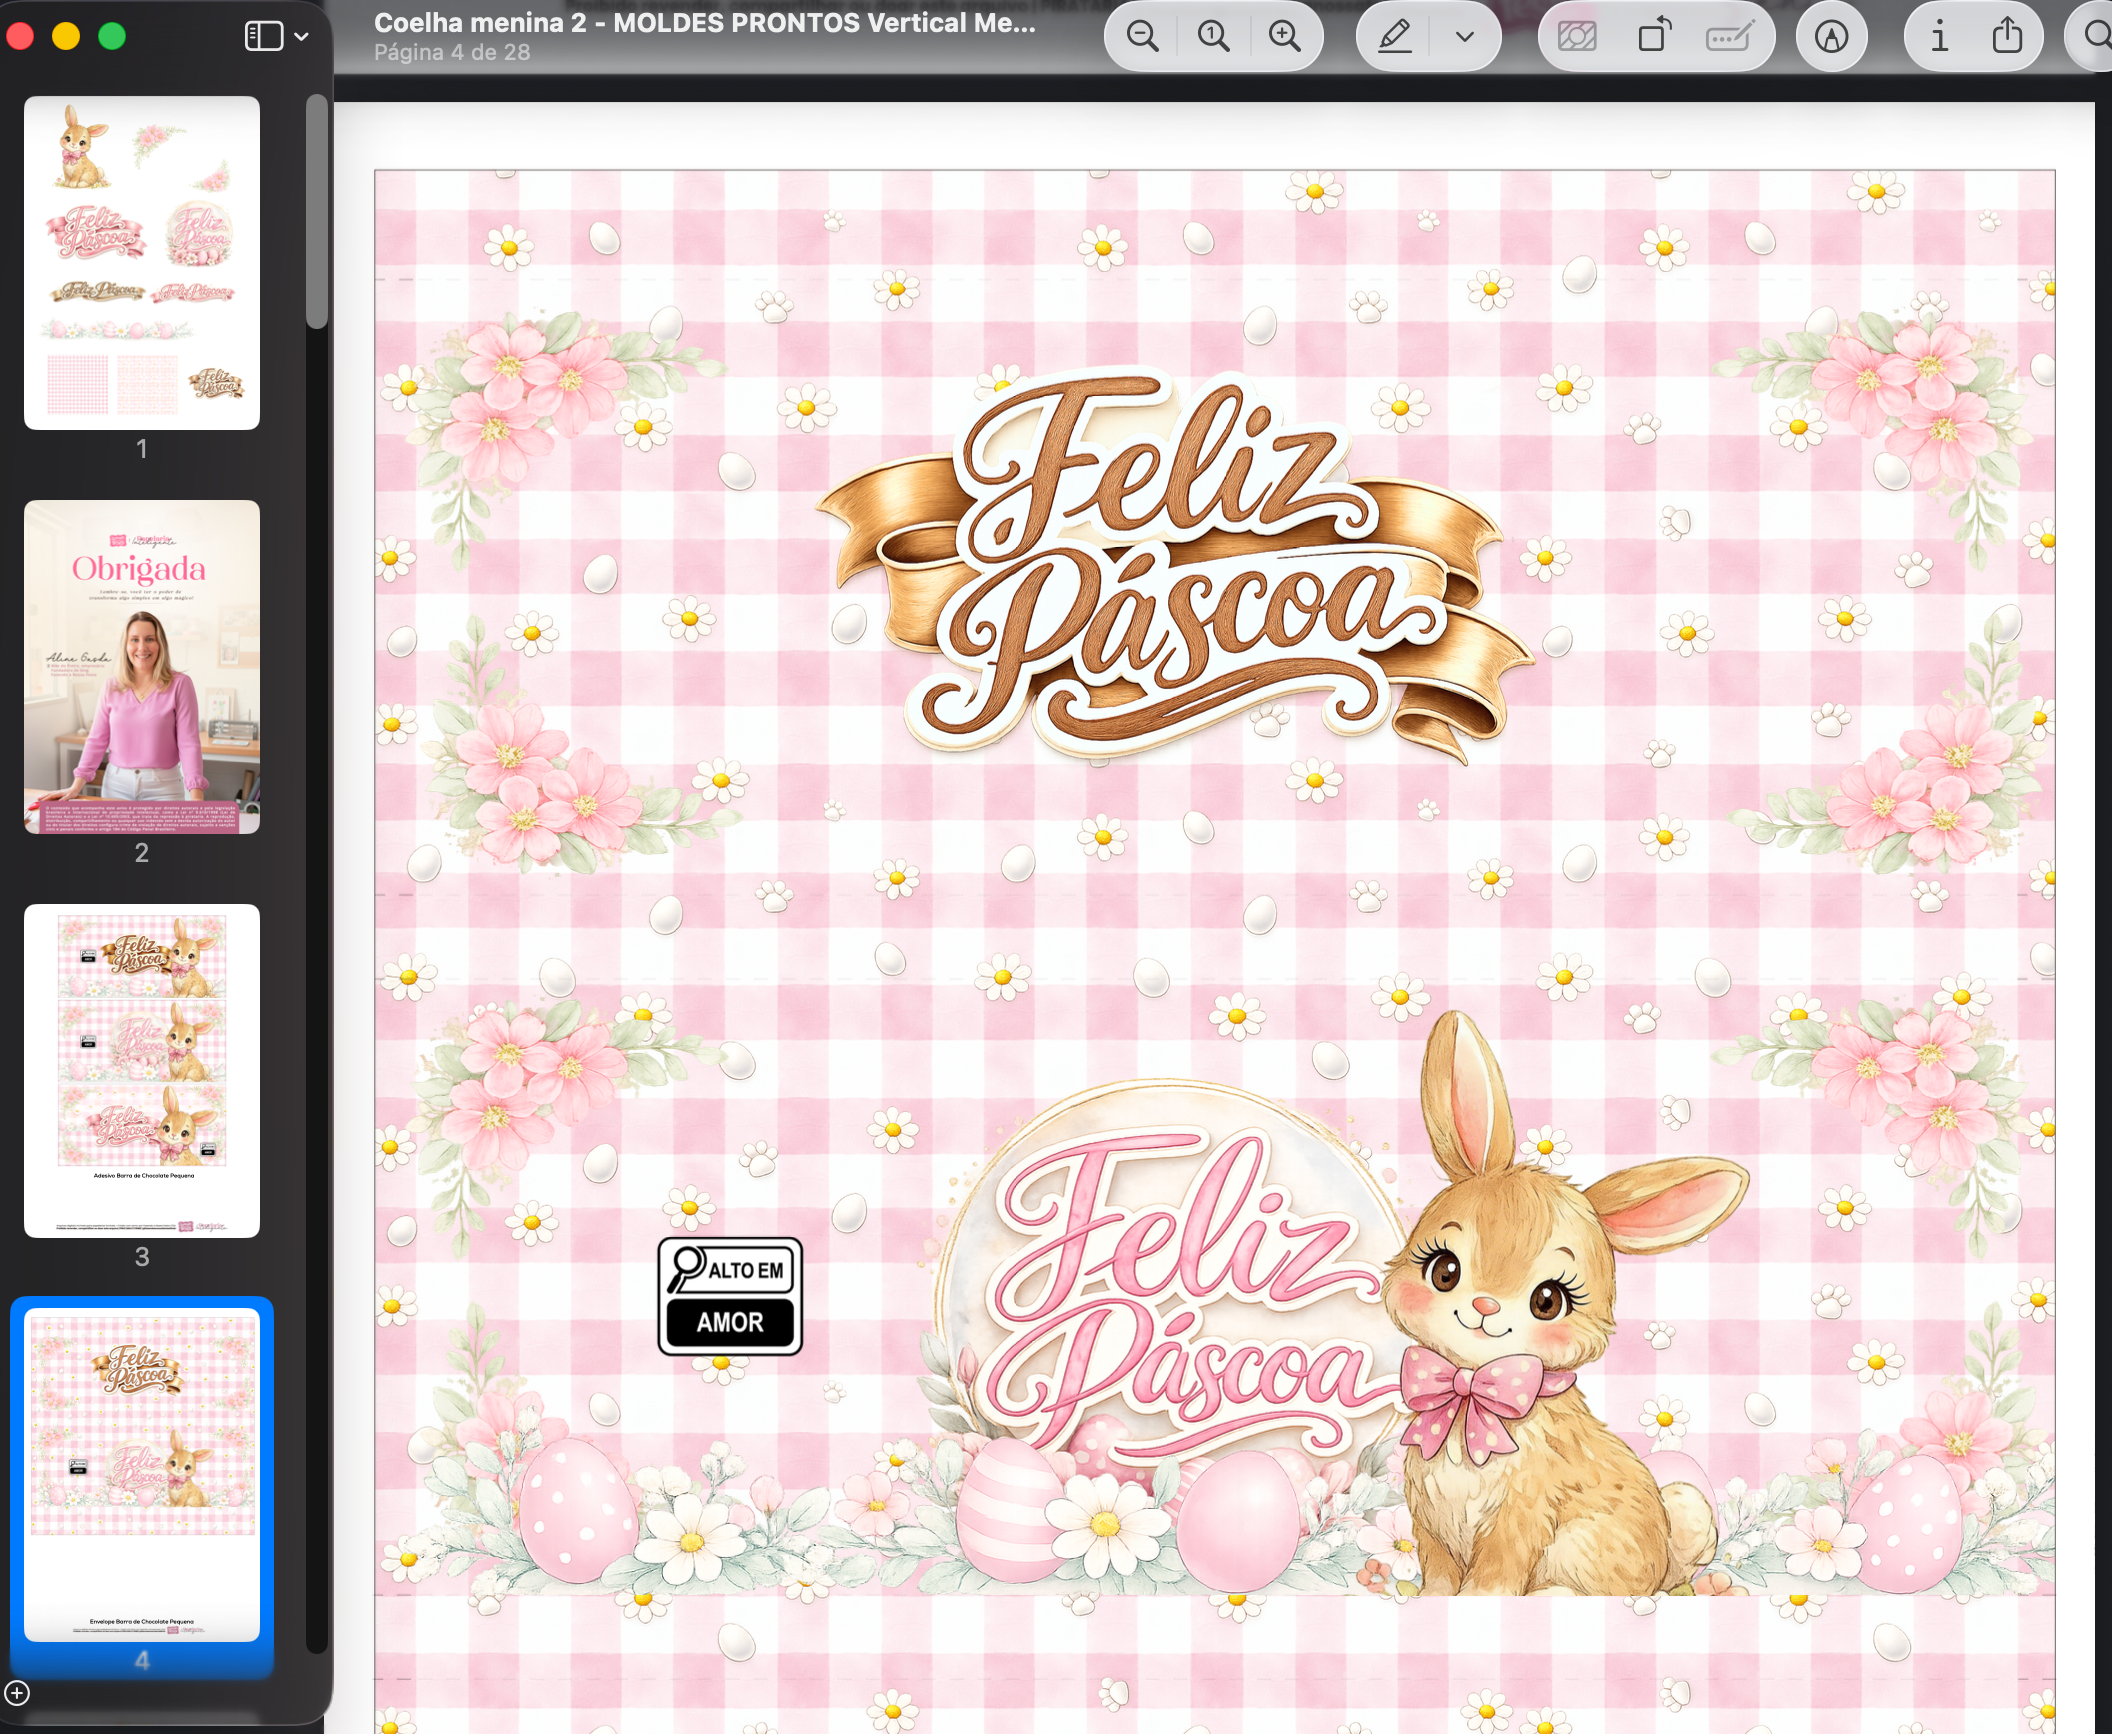Show the Markup toolbar
Image resolution: width=2112 pixels, height=1734 pixels.
[x=1831, y=37]
